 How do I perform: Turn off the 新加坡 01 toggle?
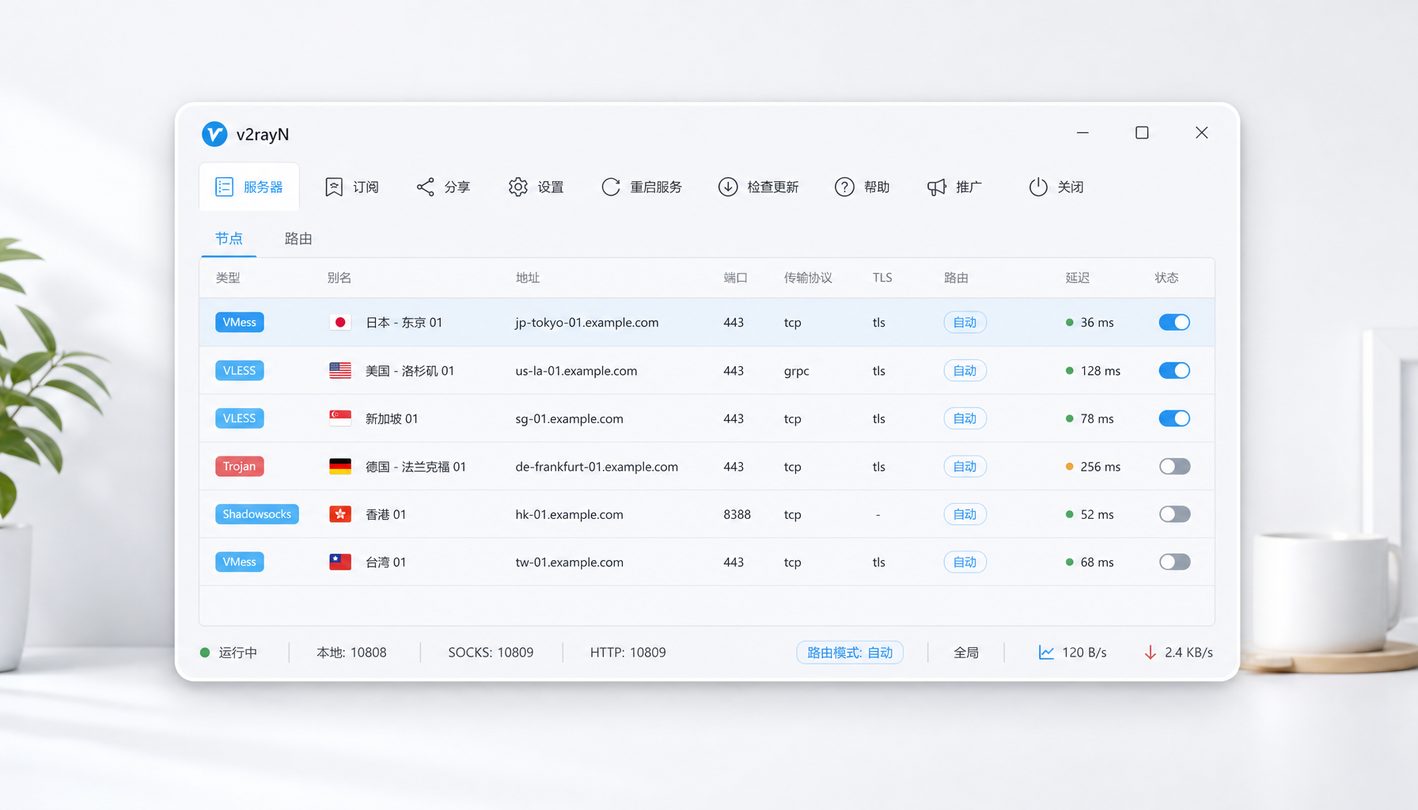click(x=1174, y=418)
